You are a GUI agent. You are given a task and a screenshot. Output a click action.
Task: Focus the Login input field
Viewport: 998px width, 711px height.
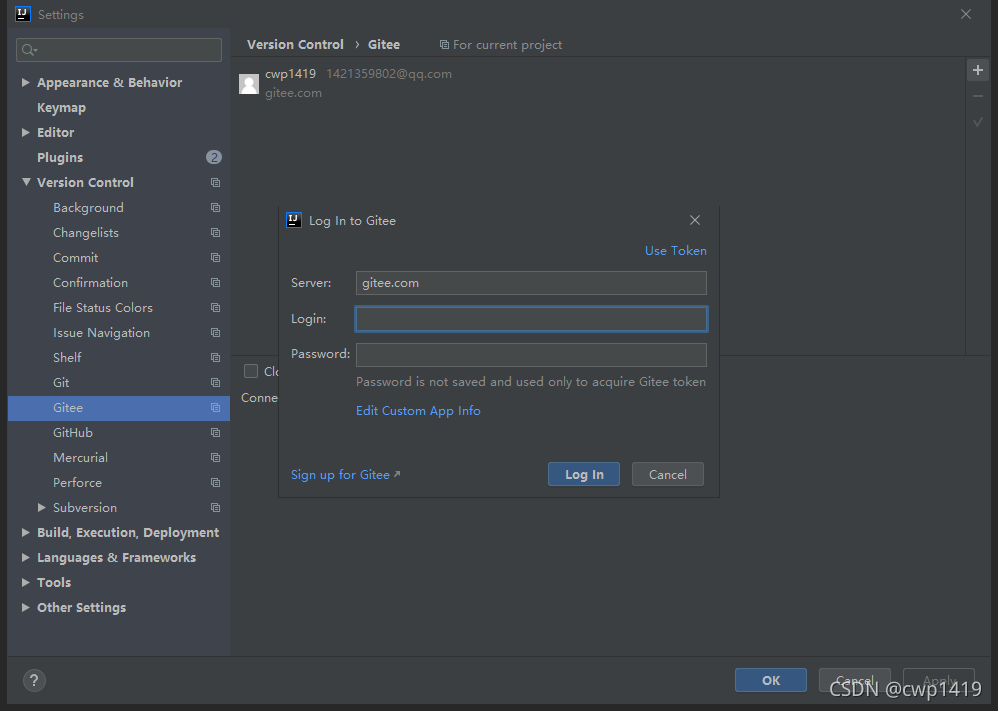coord(531,319)
